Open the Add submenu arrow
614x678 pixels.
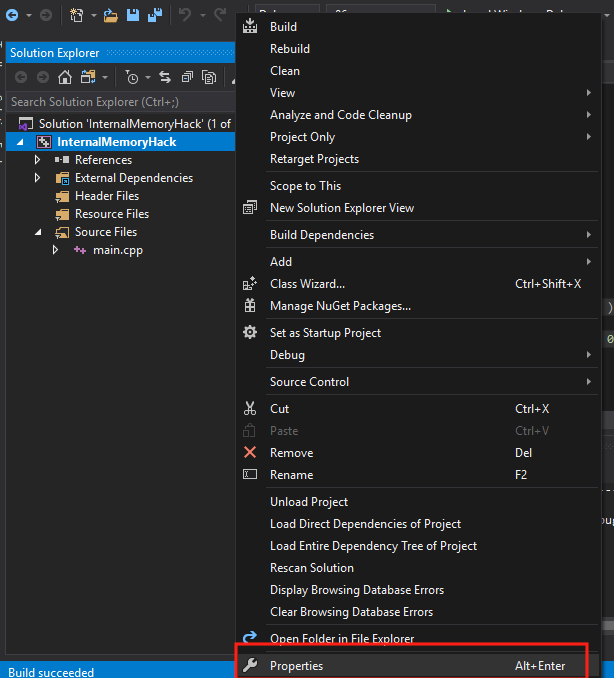pyautogui.click(x=588, y=262)
